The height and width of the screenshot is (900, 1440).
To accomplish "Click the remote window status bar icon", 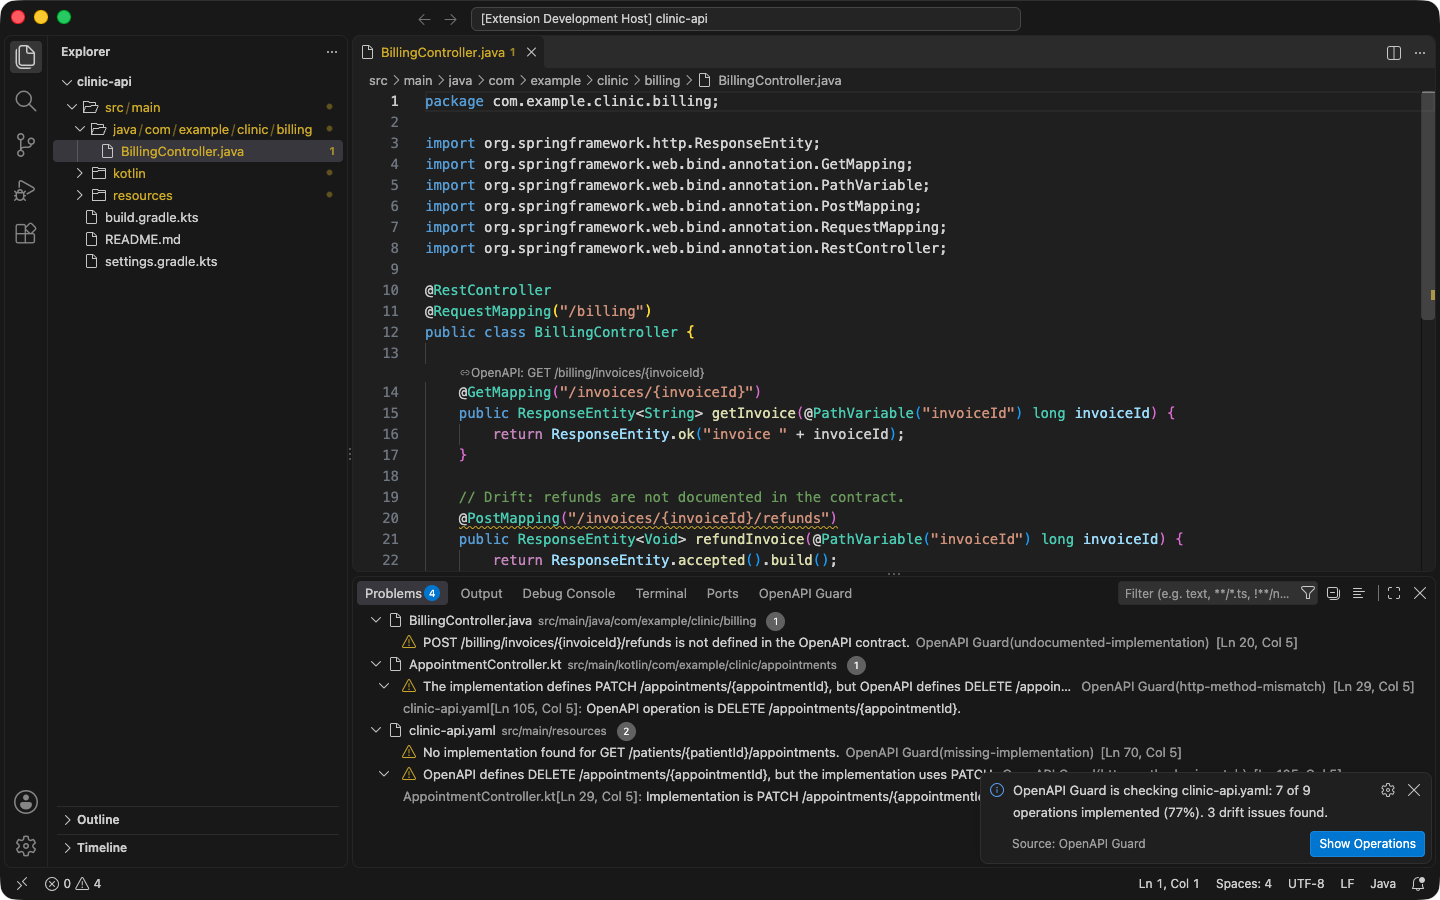I will point(22,884).
